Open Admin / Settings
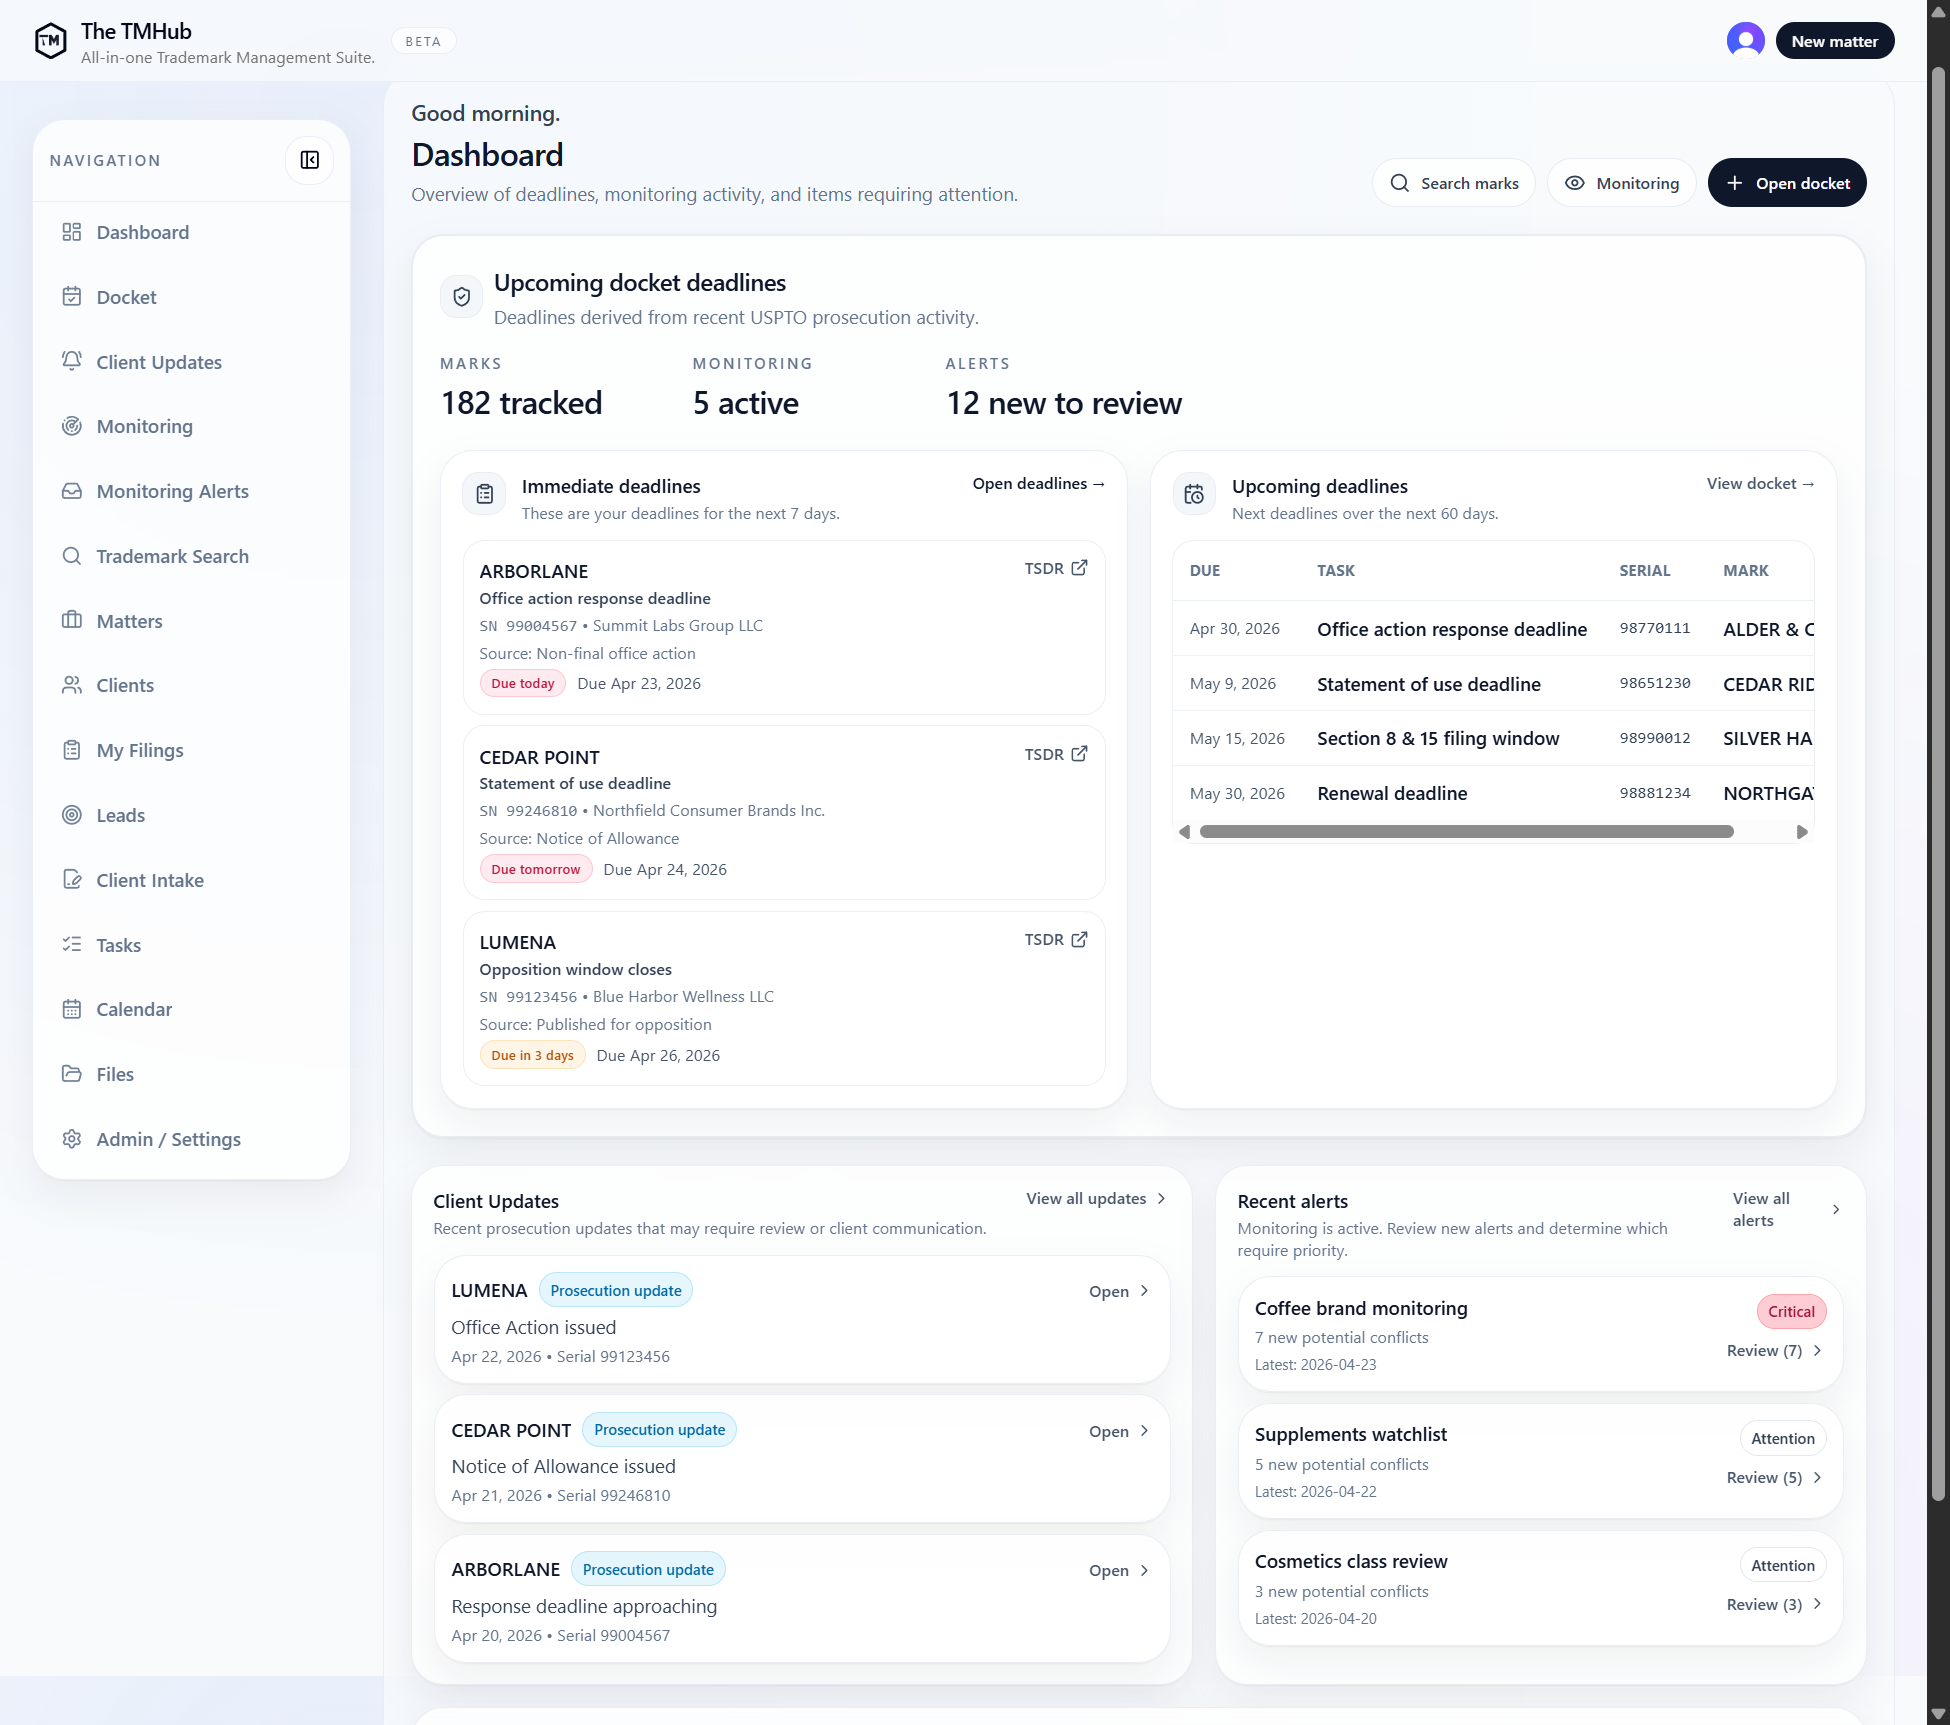The height and width of the screenshot is (1725, 1950). pos(167,1139)
